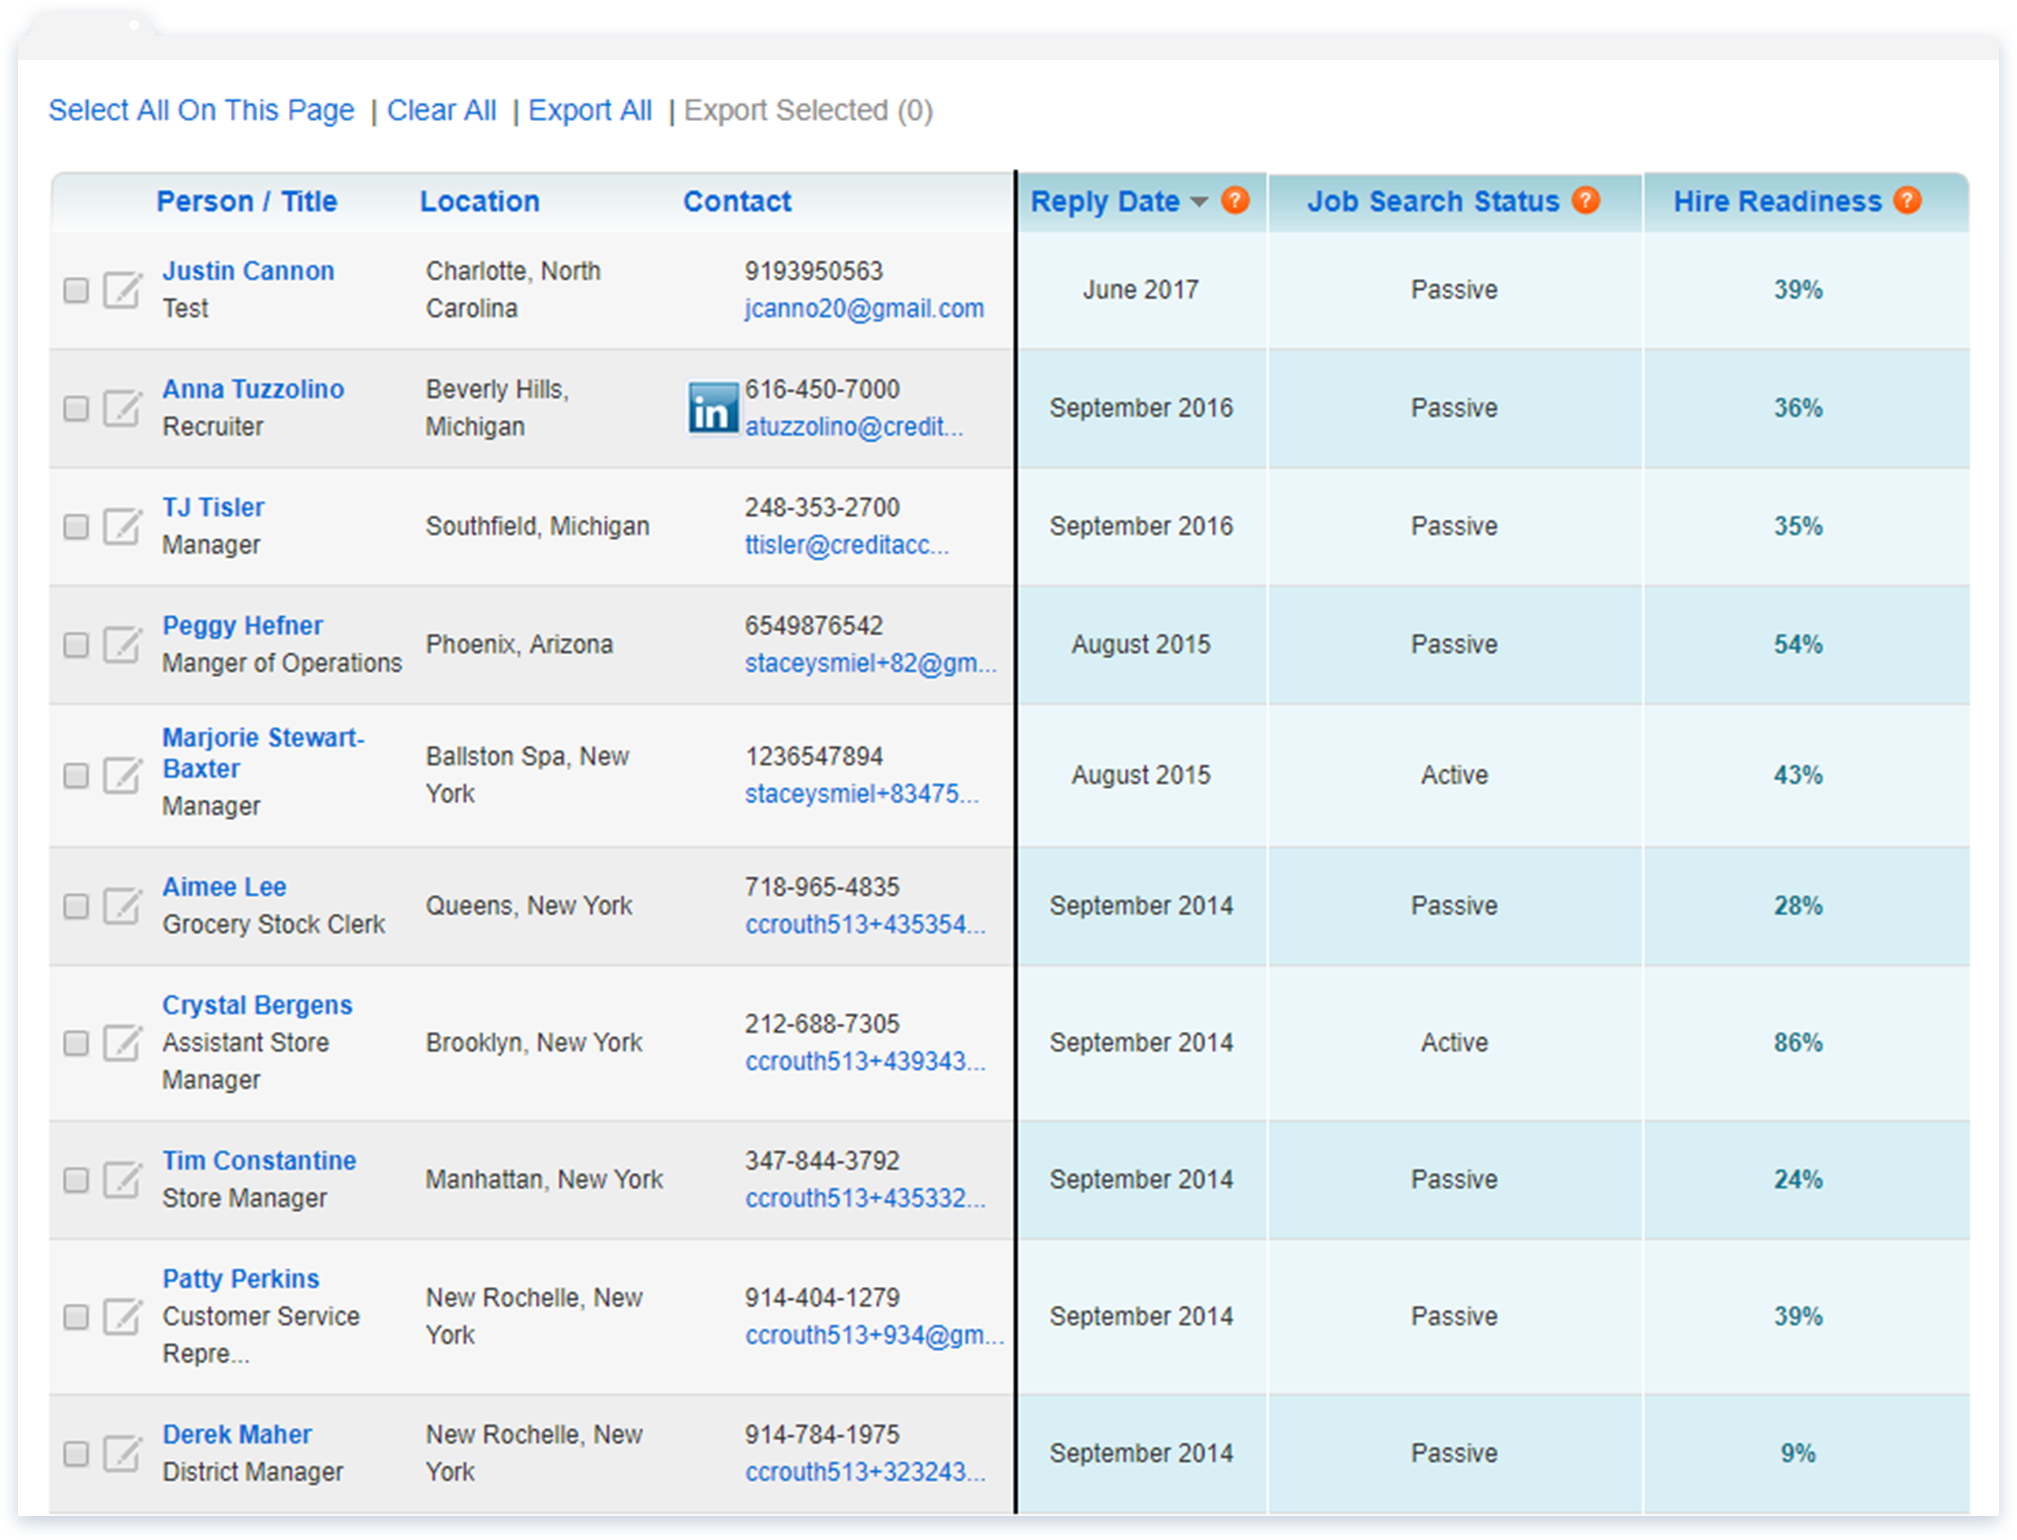Click staceysmiel+82@gm... email link
The height and width of the screenshot is (1540, 2017).
pyautogui.click(x=871, y=663)
